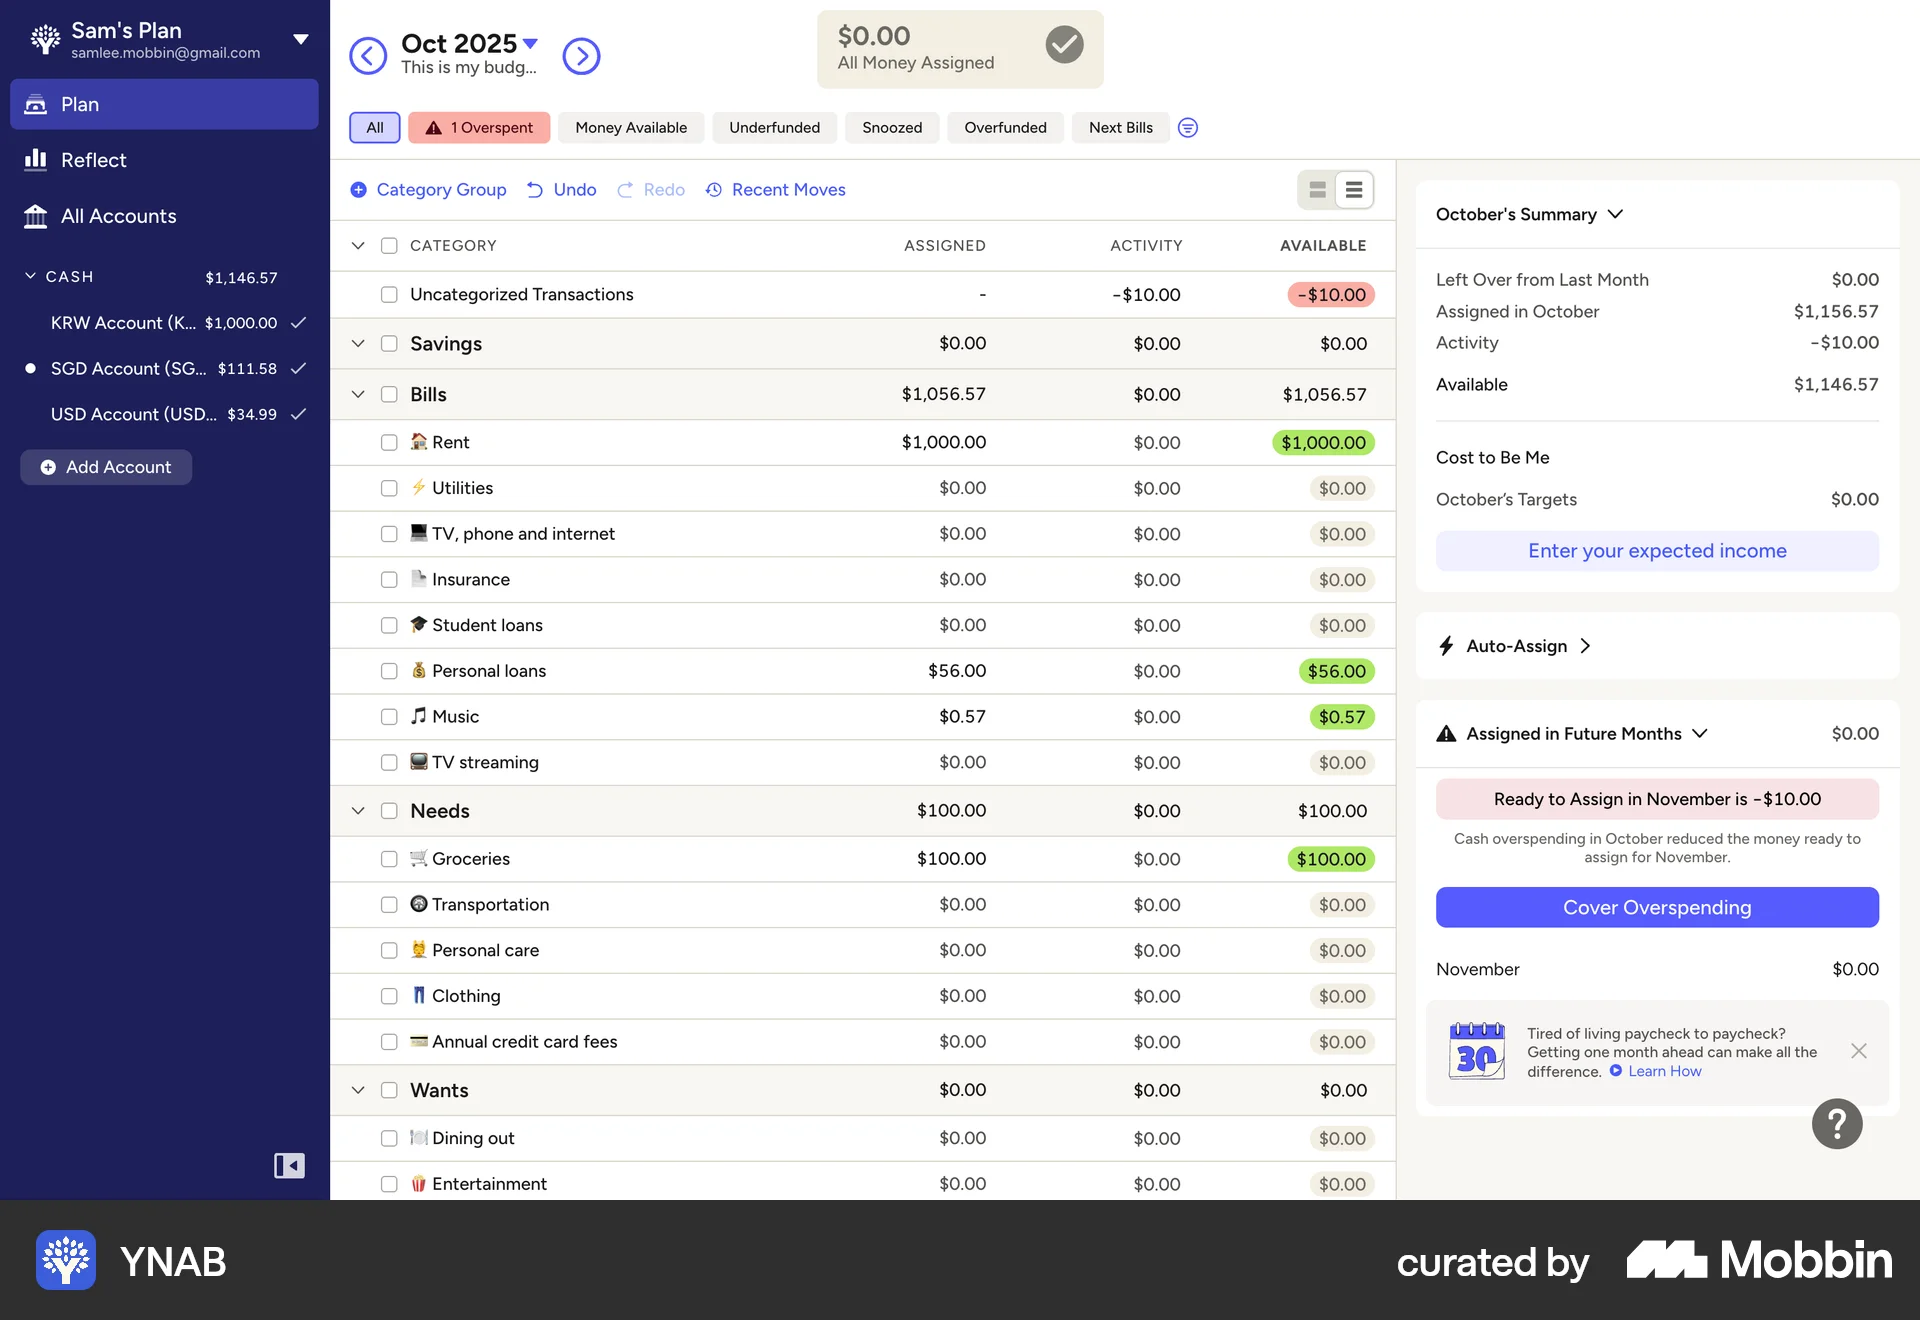This screenshot has width=1920, height=1320.
Task: Collapse the sidebar with the panel icon
Action: coord(289,1165)
